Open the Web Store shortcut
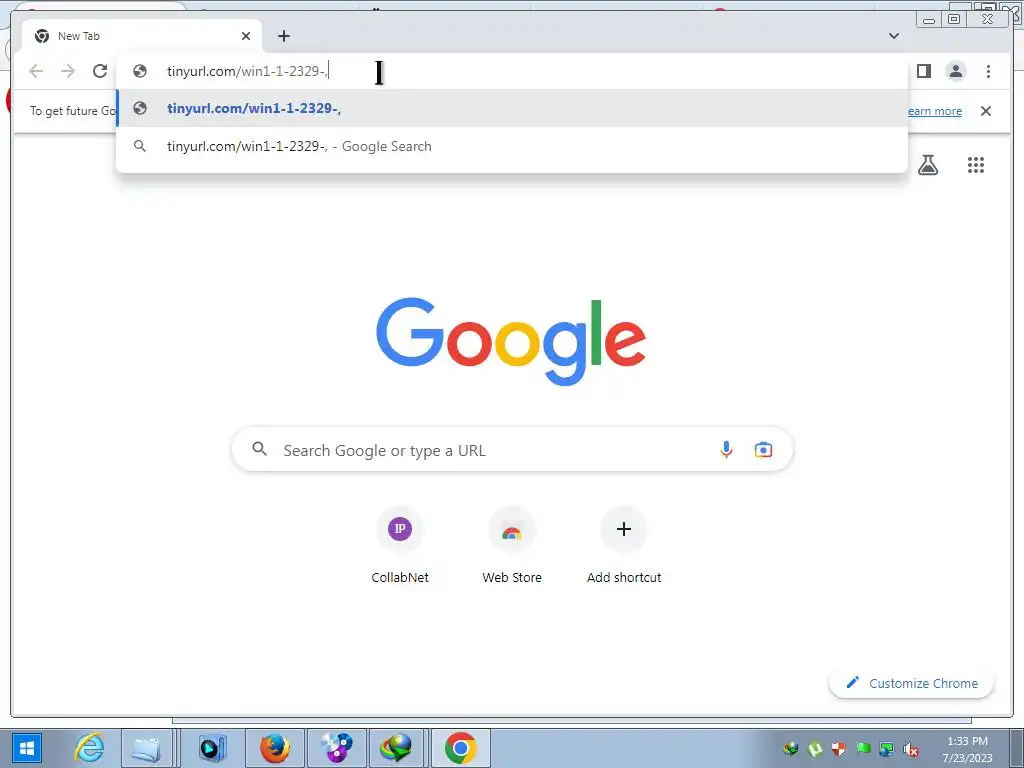 511,545
